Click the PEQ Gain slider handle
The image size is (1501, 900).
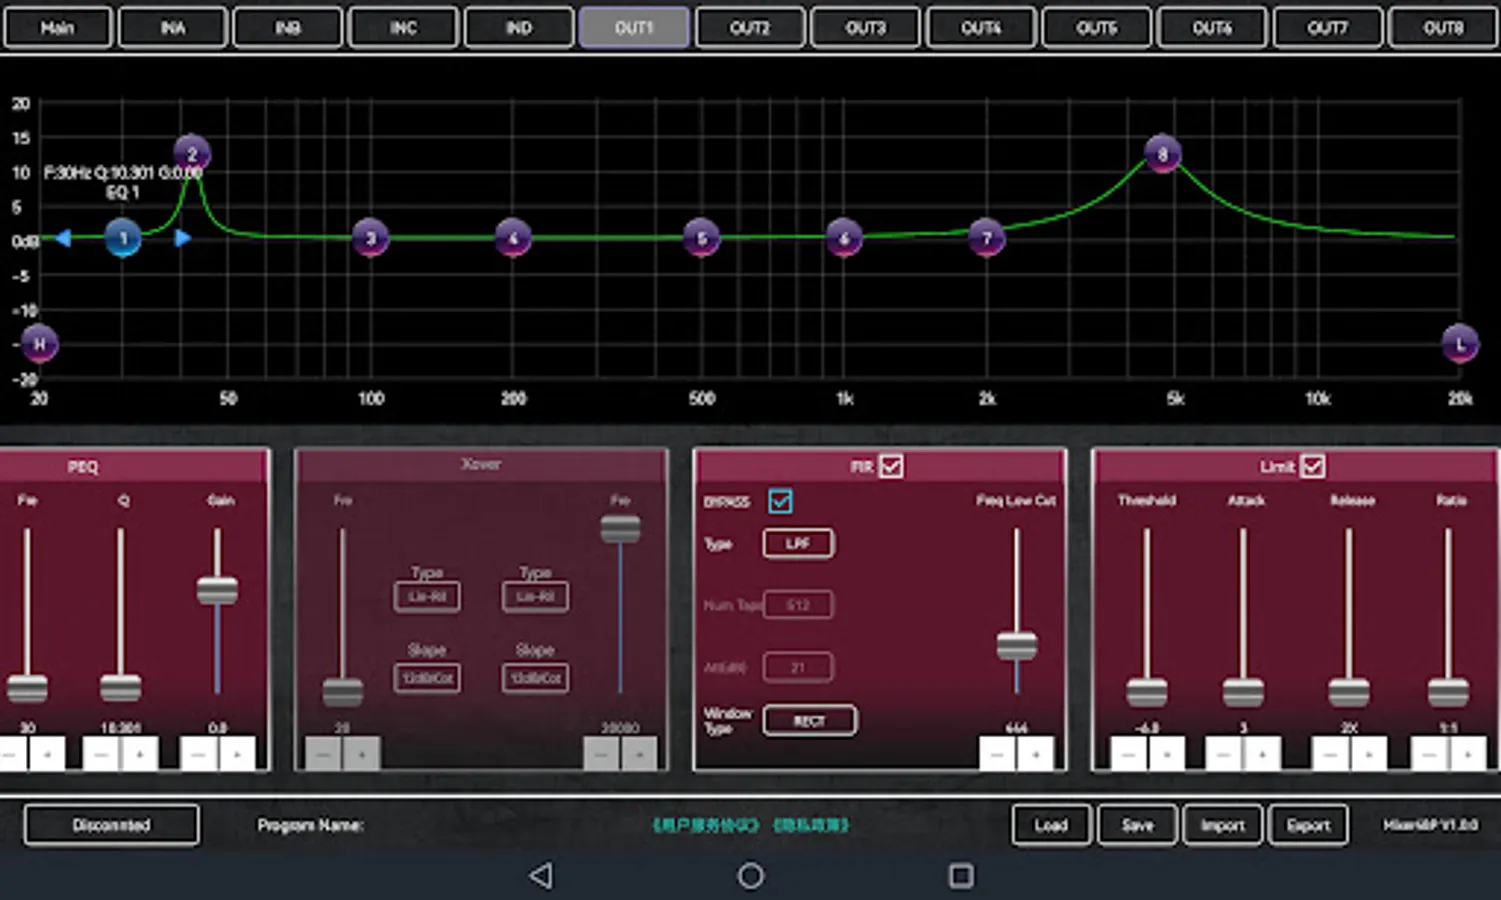tap(217, 590)
